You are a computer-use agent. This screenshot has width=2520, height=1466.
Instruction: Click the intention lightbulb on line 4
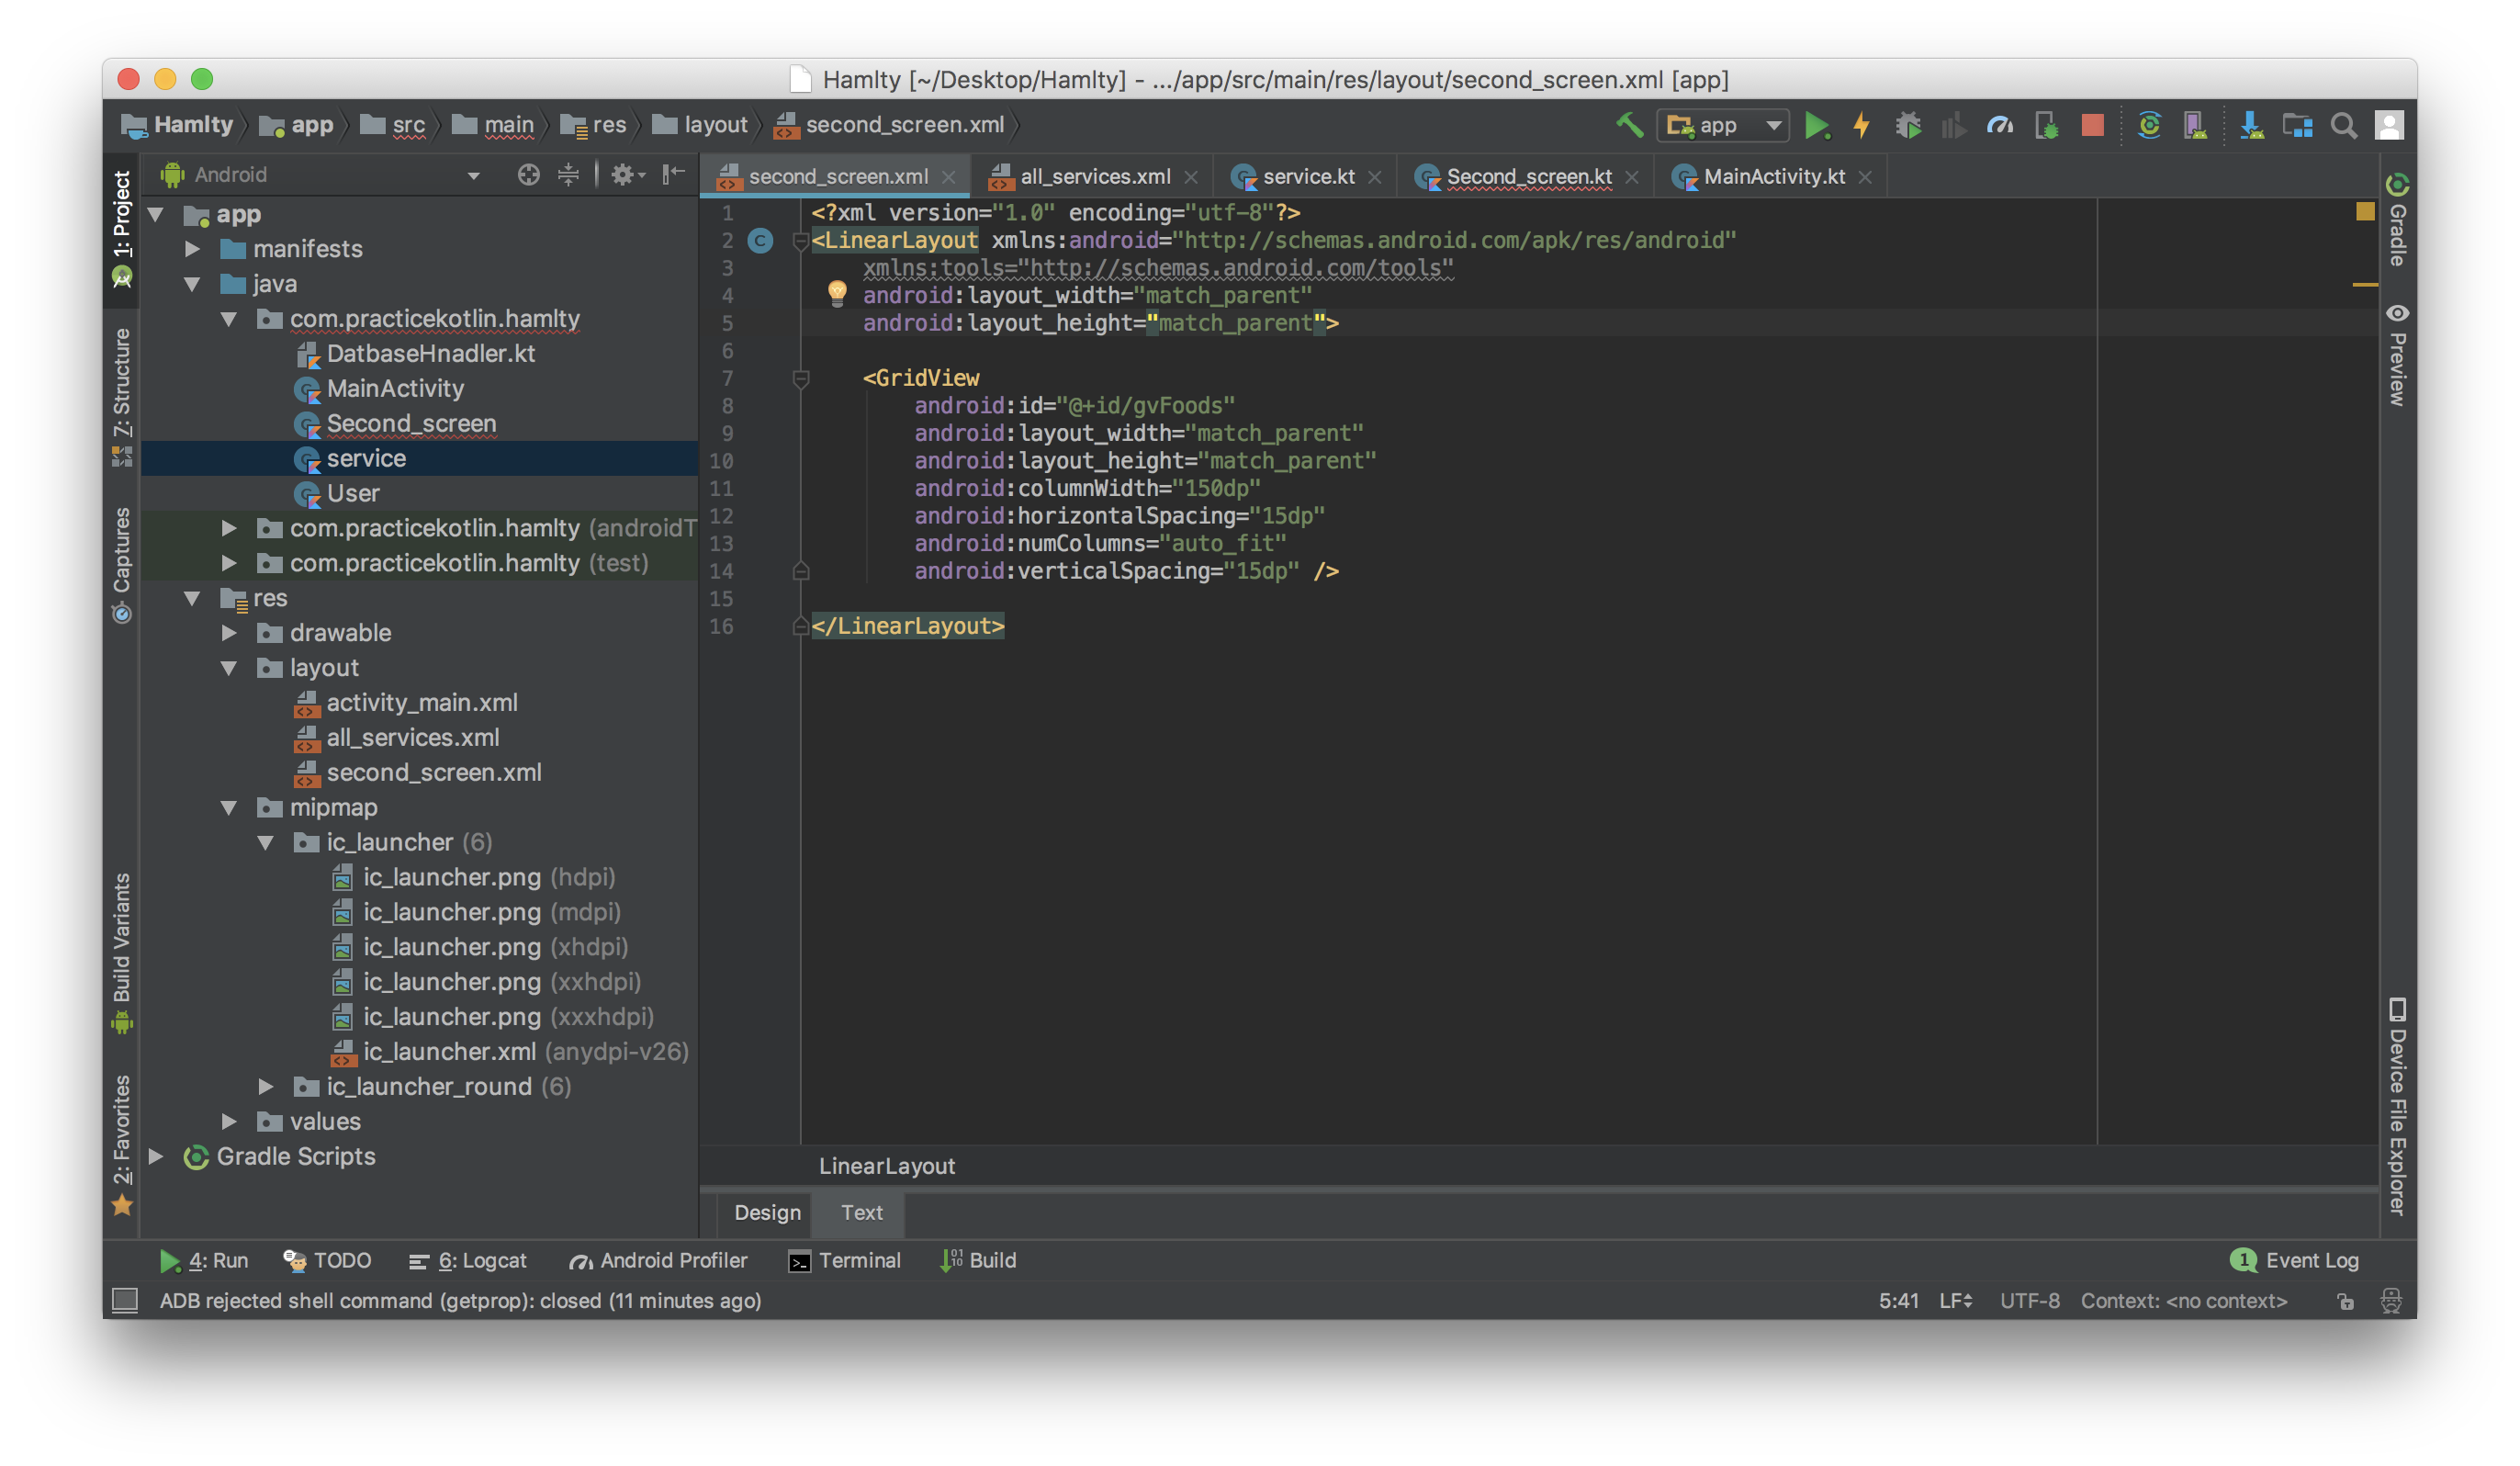tap(837, 292)
